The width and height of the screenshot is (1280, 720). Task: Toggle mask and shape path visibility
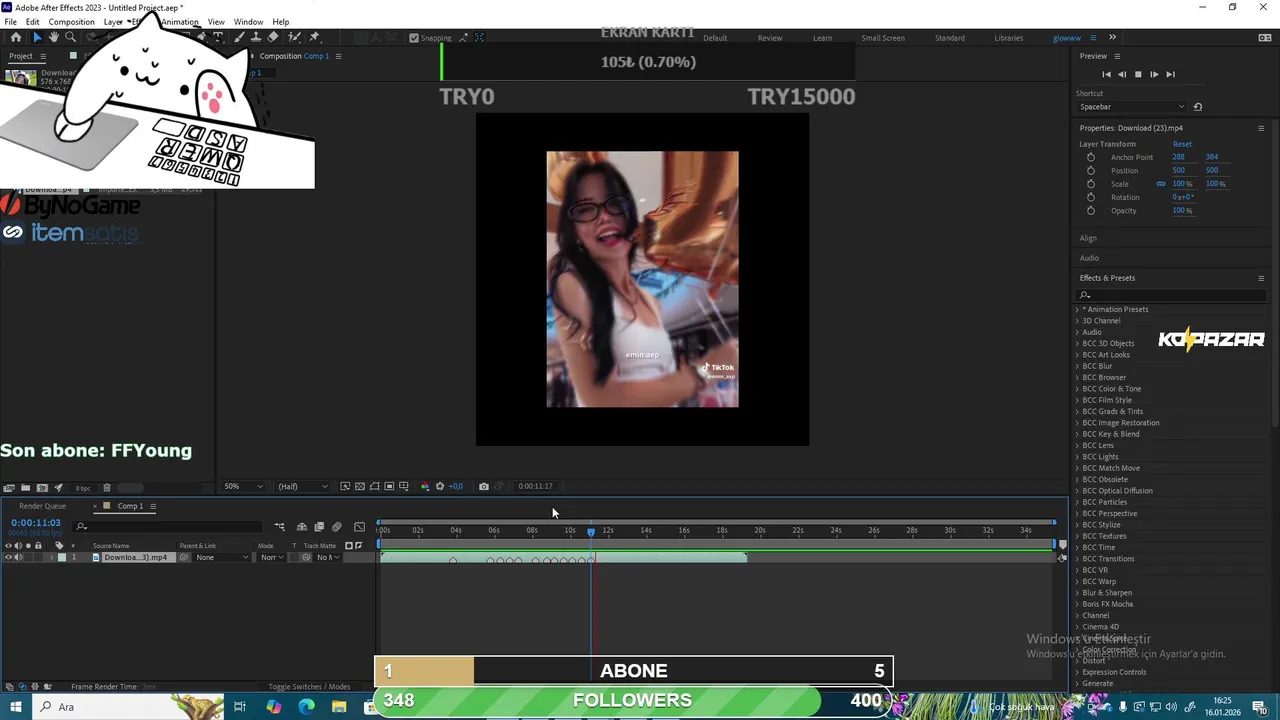(x=374, y=486)
